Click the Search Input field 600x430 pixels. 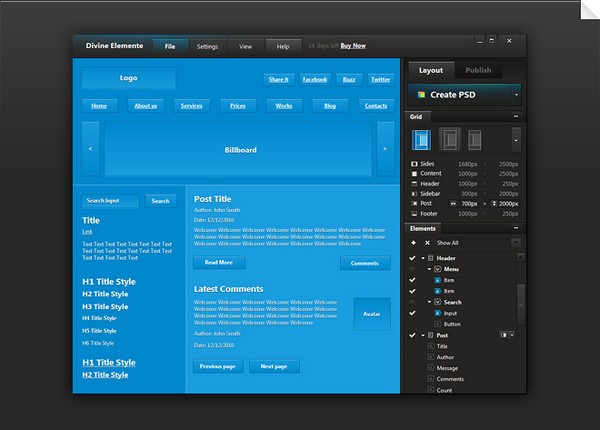click(110, 200)
